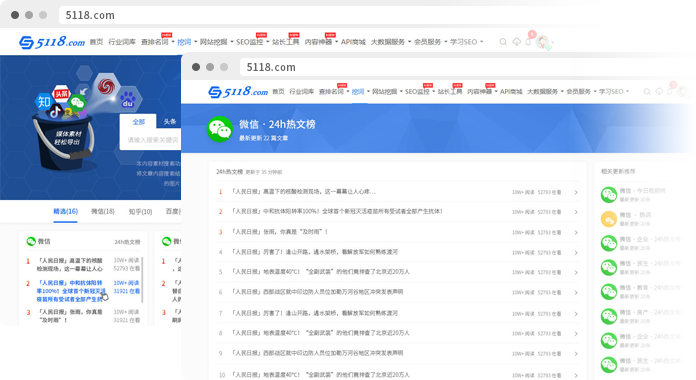Switch to the 精选(16) tab
This screenshot has height=380, width=696.
pos(65,211)
